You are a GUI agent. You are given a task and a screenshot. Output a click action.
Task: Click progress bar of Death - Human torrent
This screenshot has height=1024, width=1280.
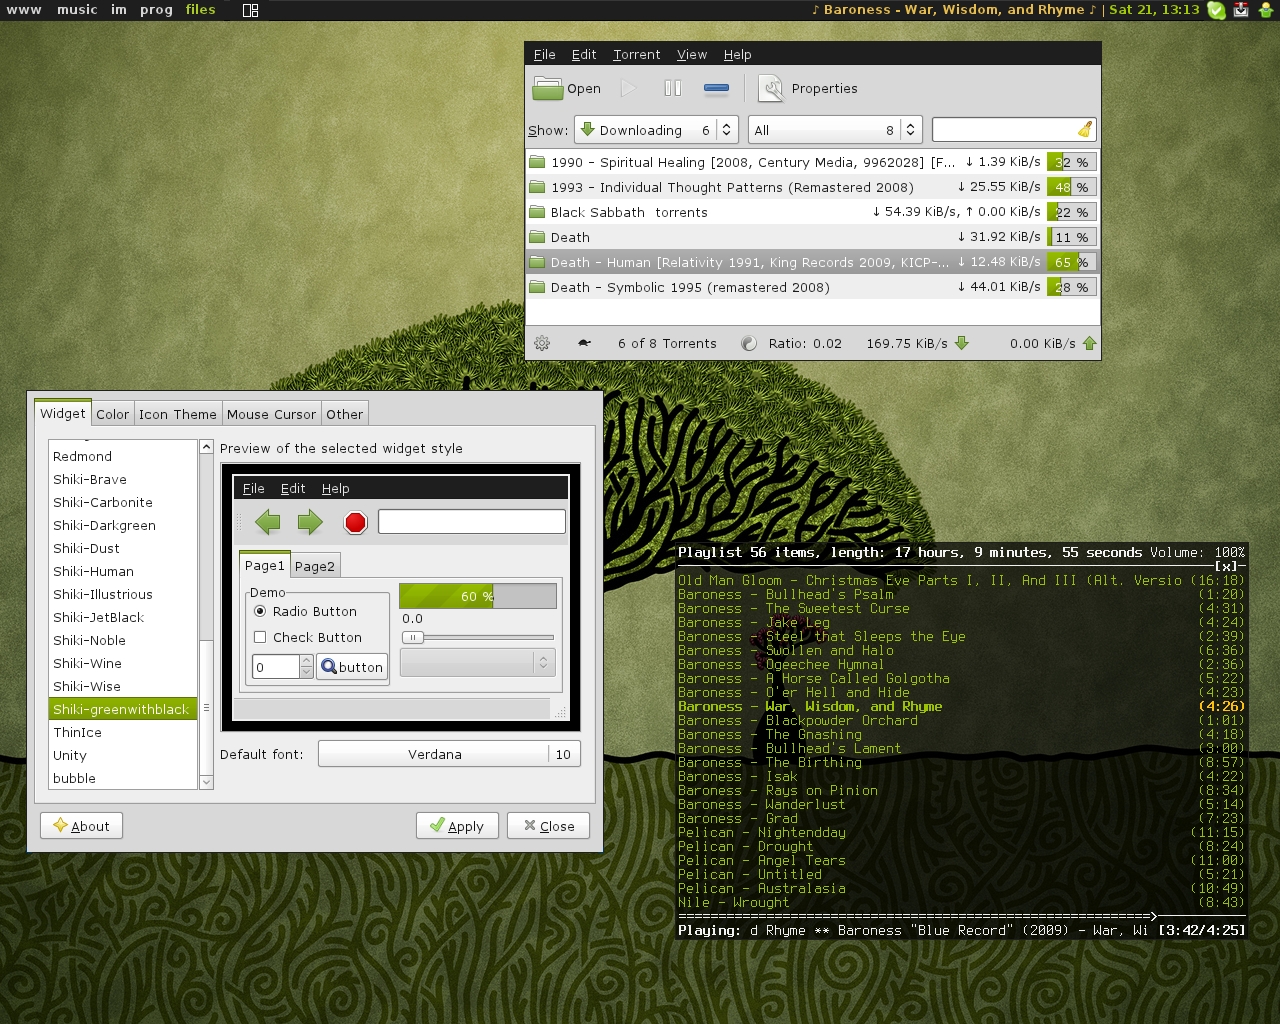(1071, 262)
